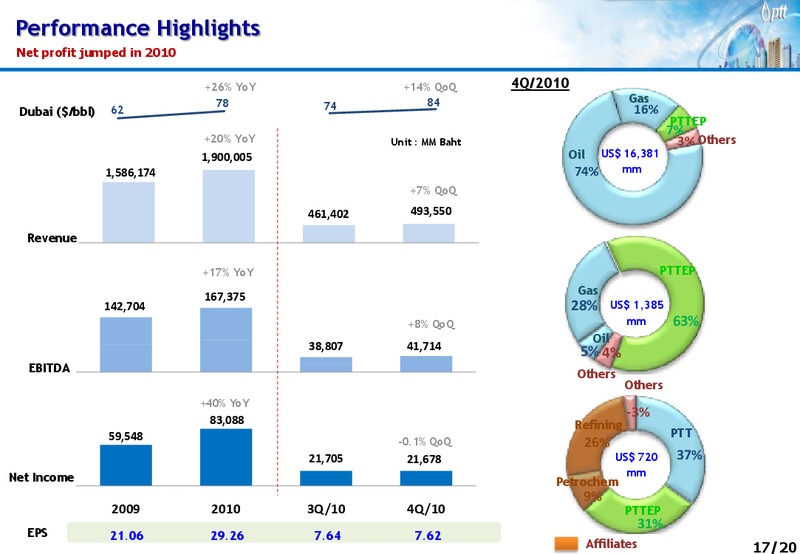Click the +20% YoY revenue annotation
This screenshot has height=554, width=800.
230,139
